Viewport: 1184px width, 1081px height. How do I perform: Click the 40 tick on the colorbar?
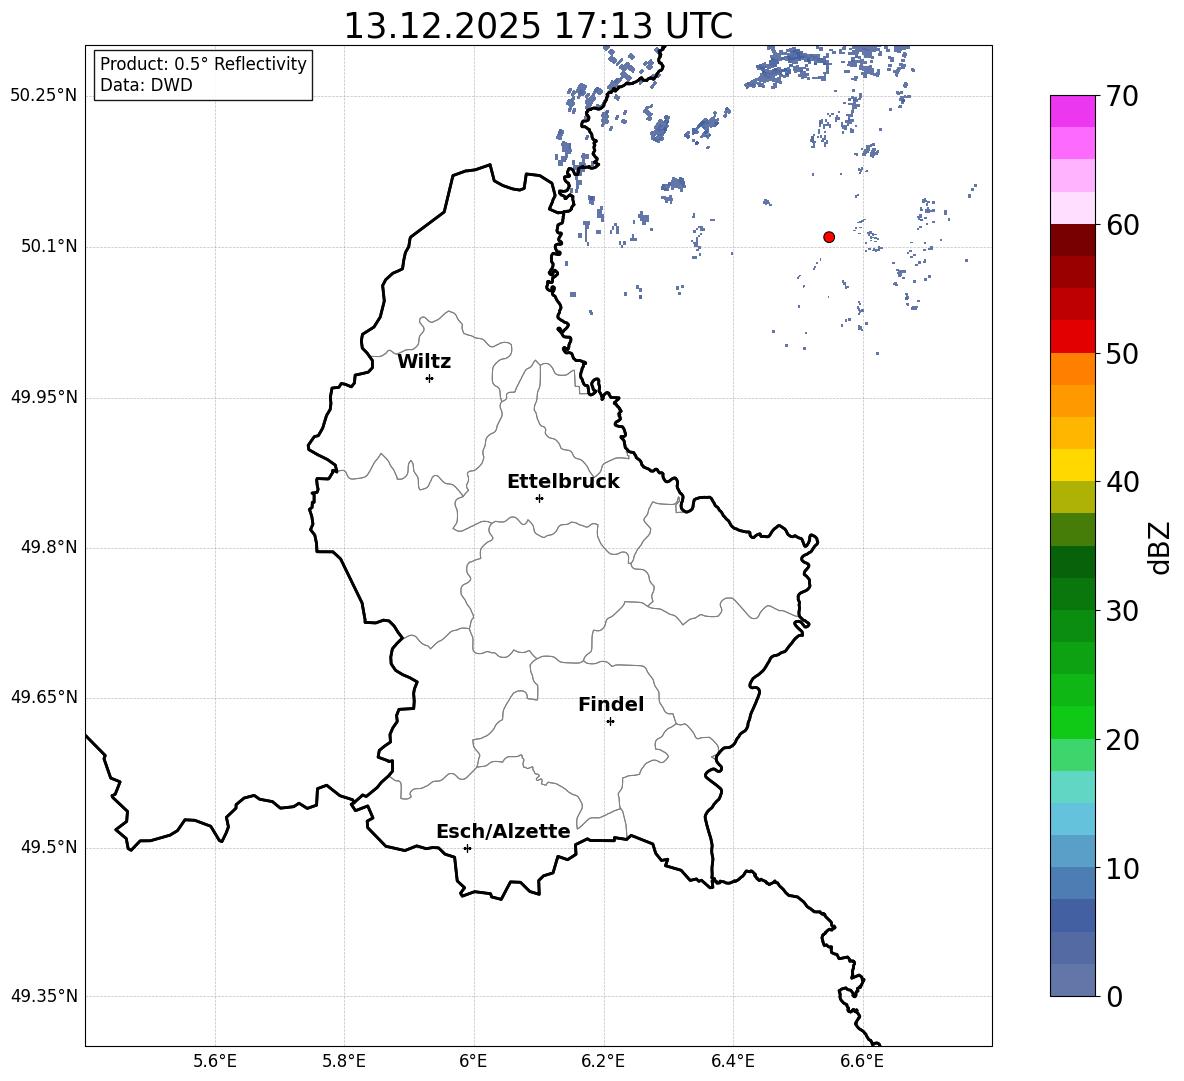[1122, 482]
